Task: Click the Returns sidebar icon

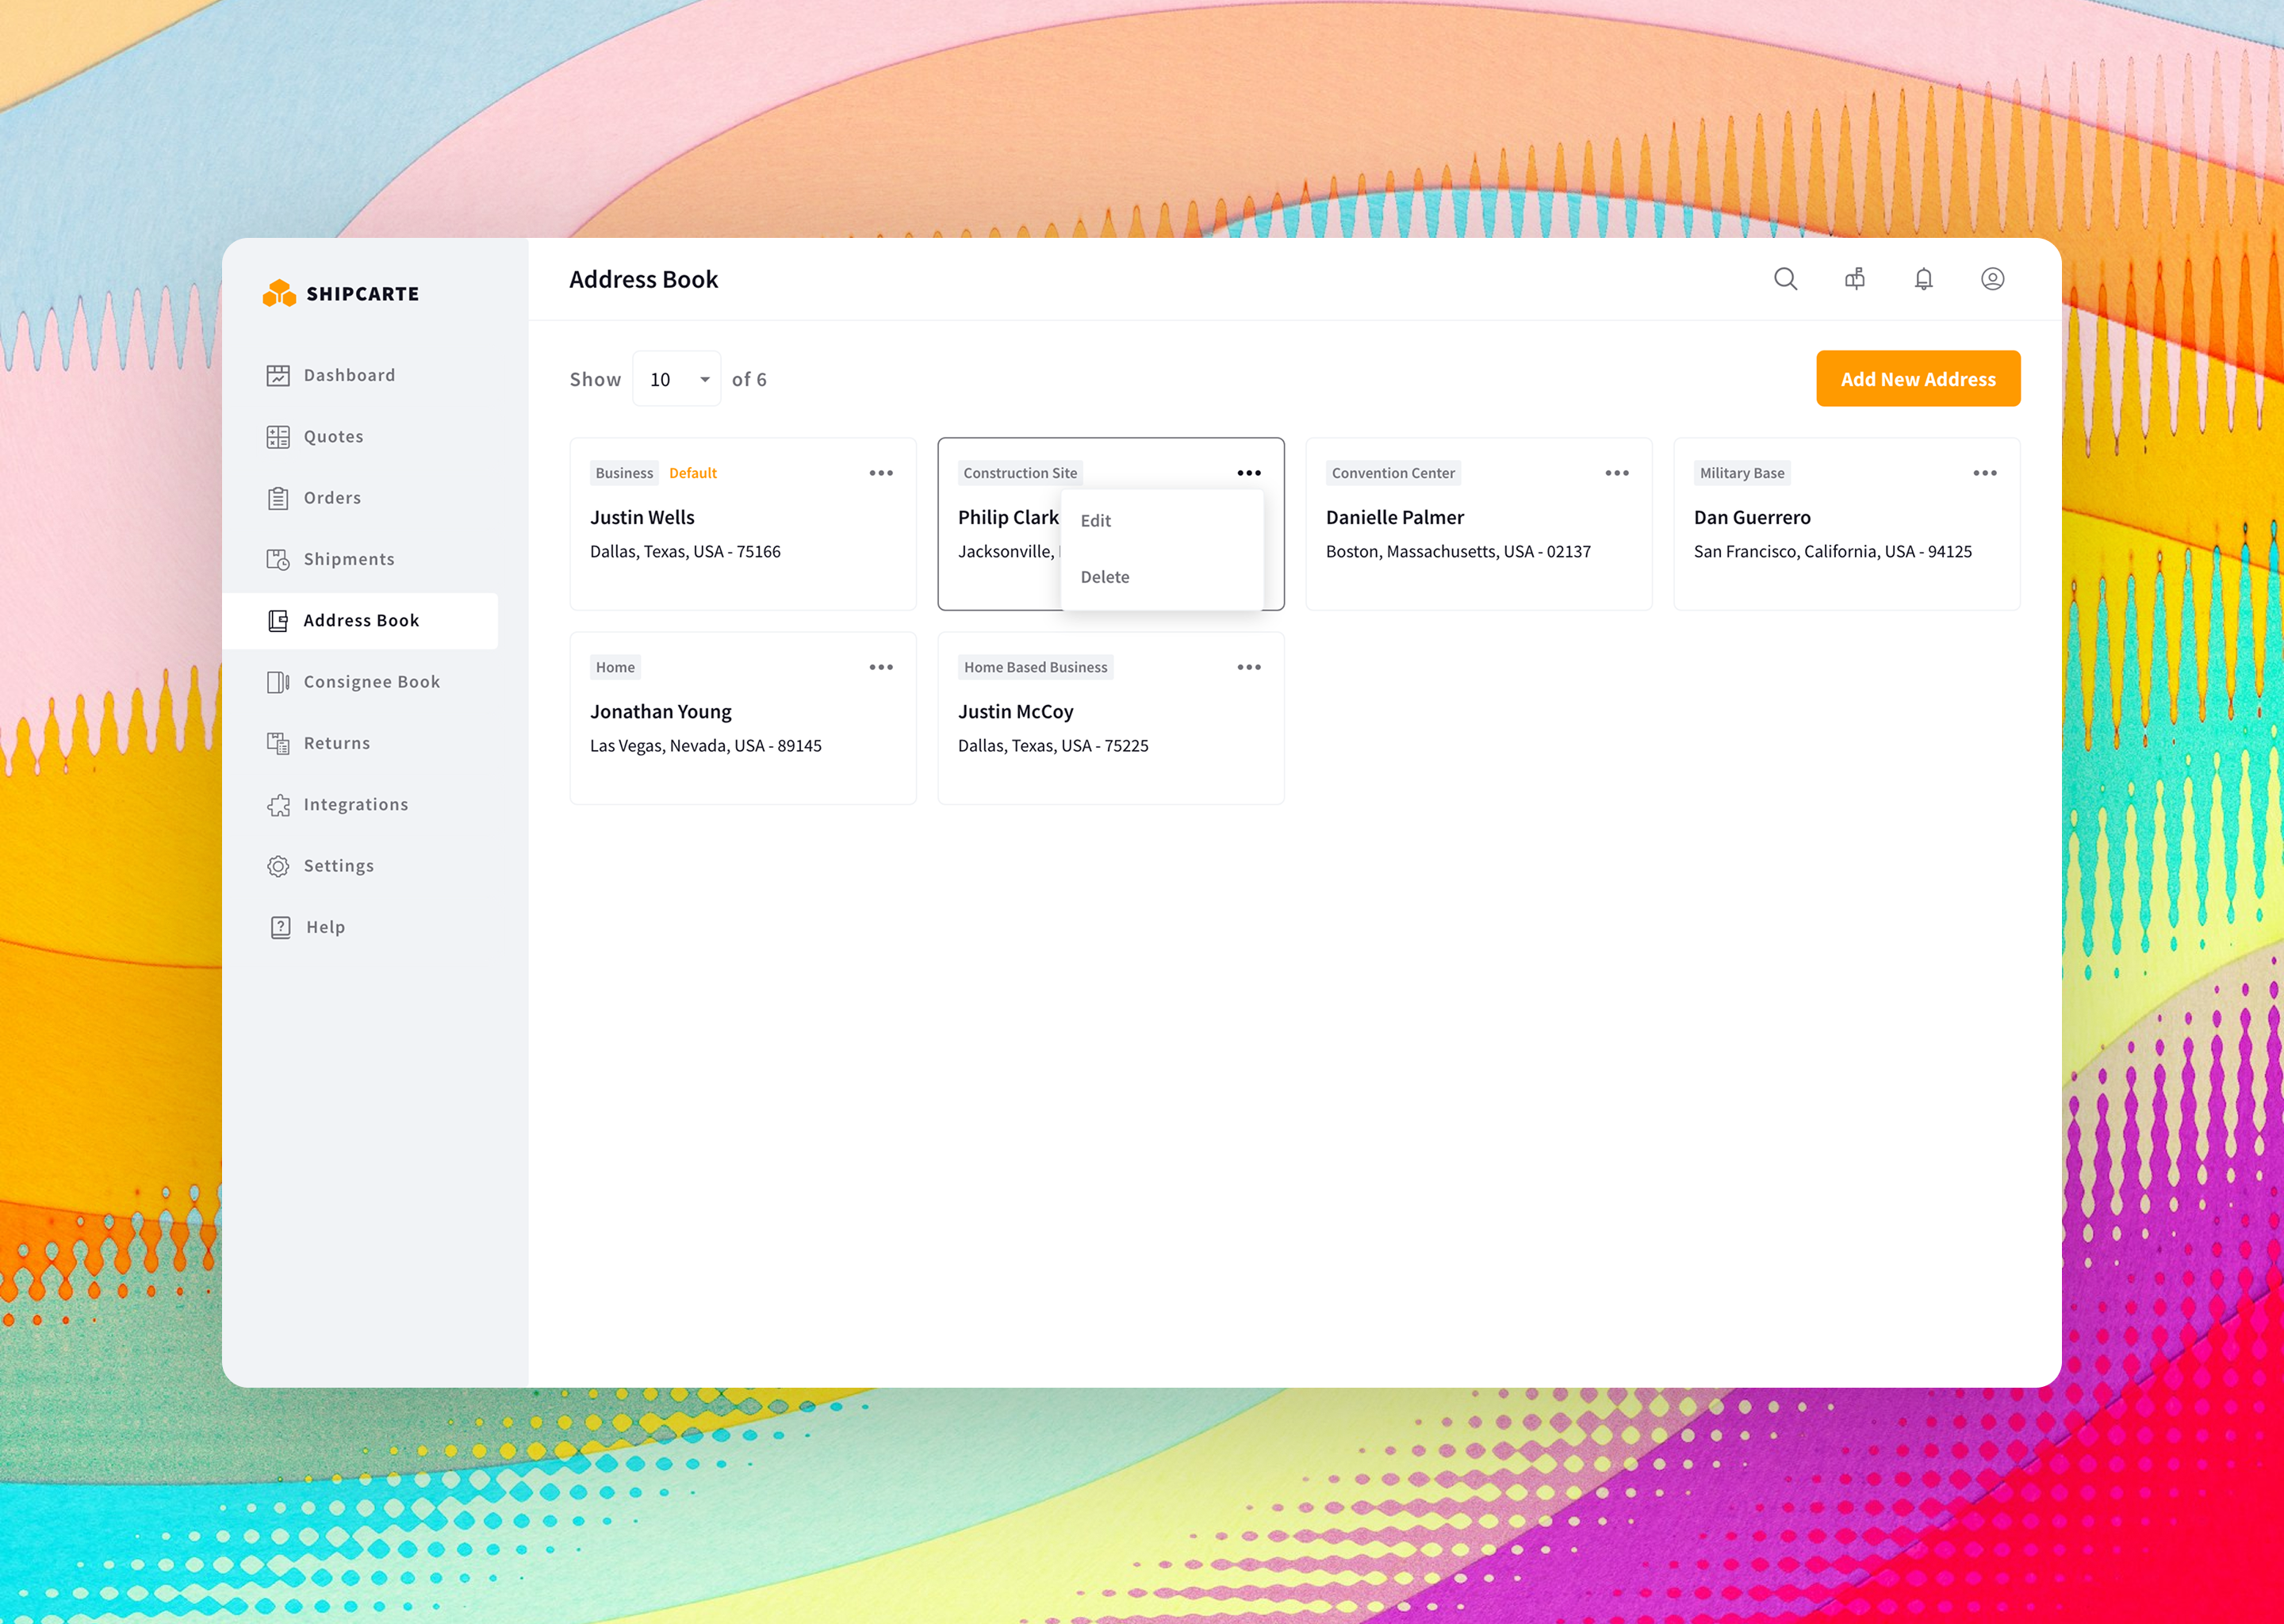Action: (279, 743)
